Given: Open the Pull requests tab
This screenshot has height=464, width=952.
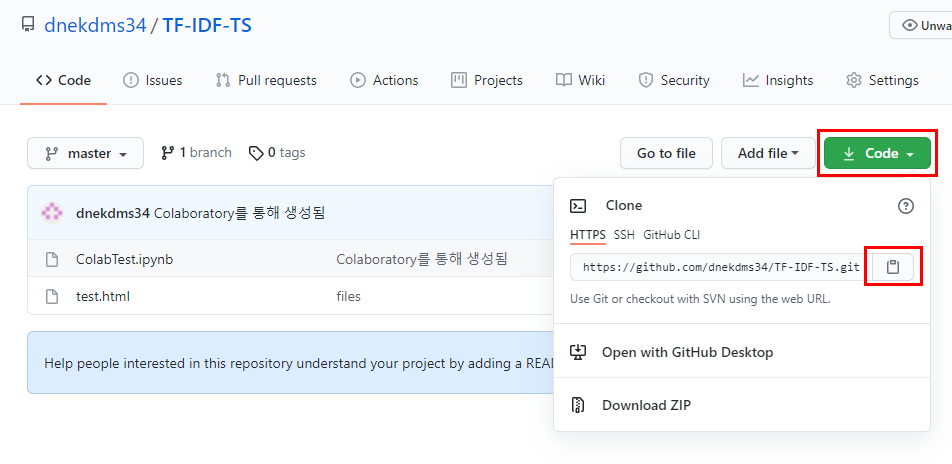Looking at the screenshot, I should 266,80.
